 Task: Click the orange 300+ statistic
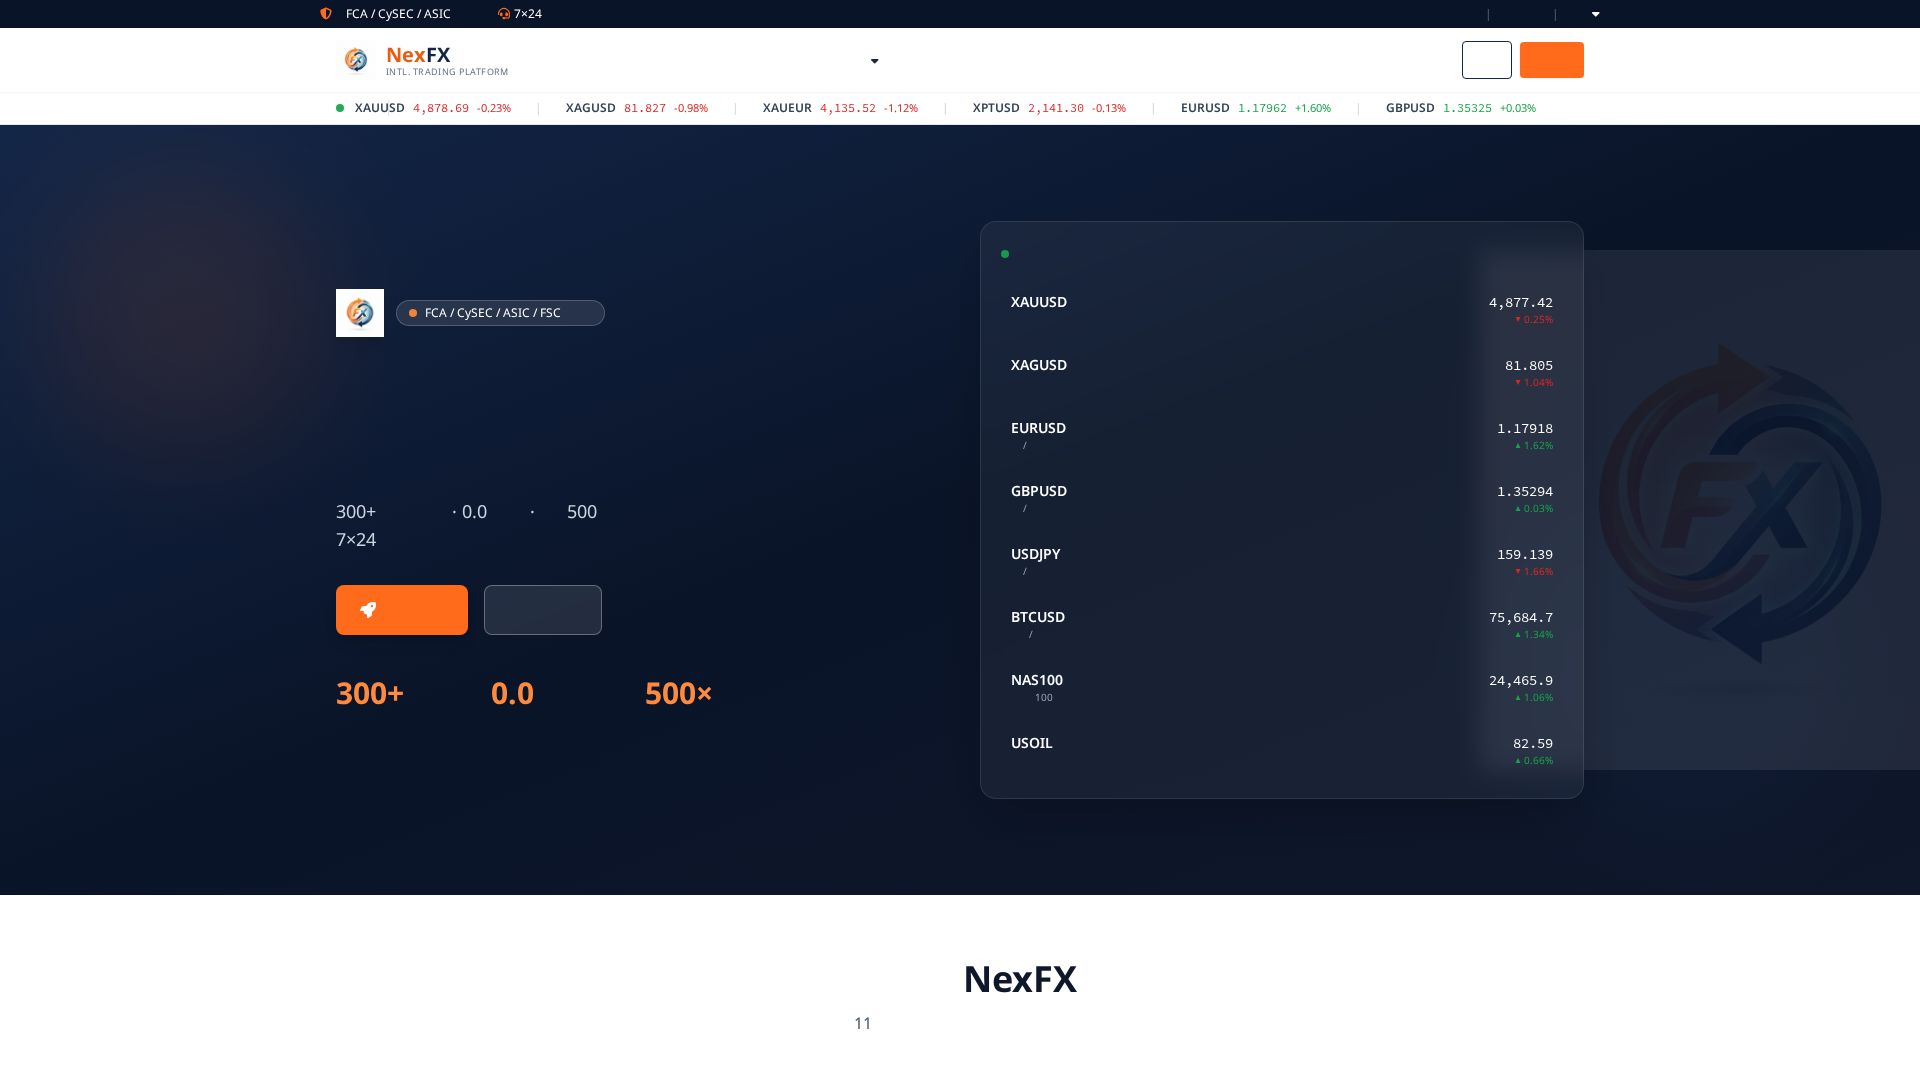(x=370, y=693)
